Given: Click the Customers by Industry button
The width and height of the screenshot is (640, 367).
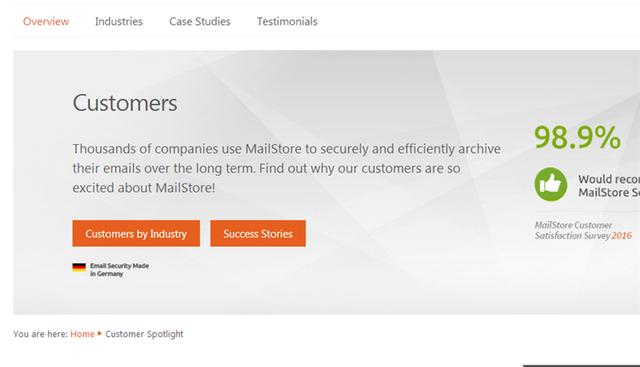Looking at the screenshot, I should pos(136,234).
